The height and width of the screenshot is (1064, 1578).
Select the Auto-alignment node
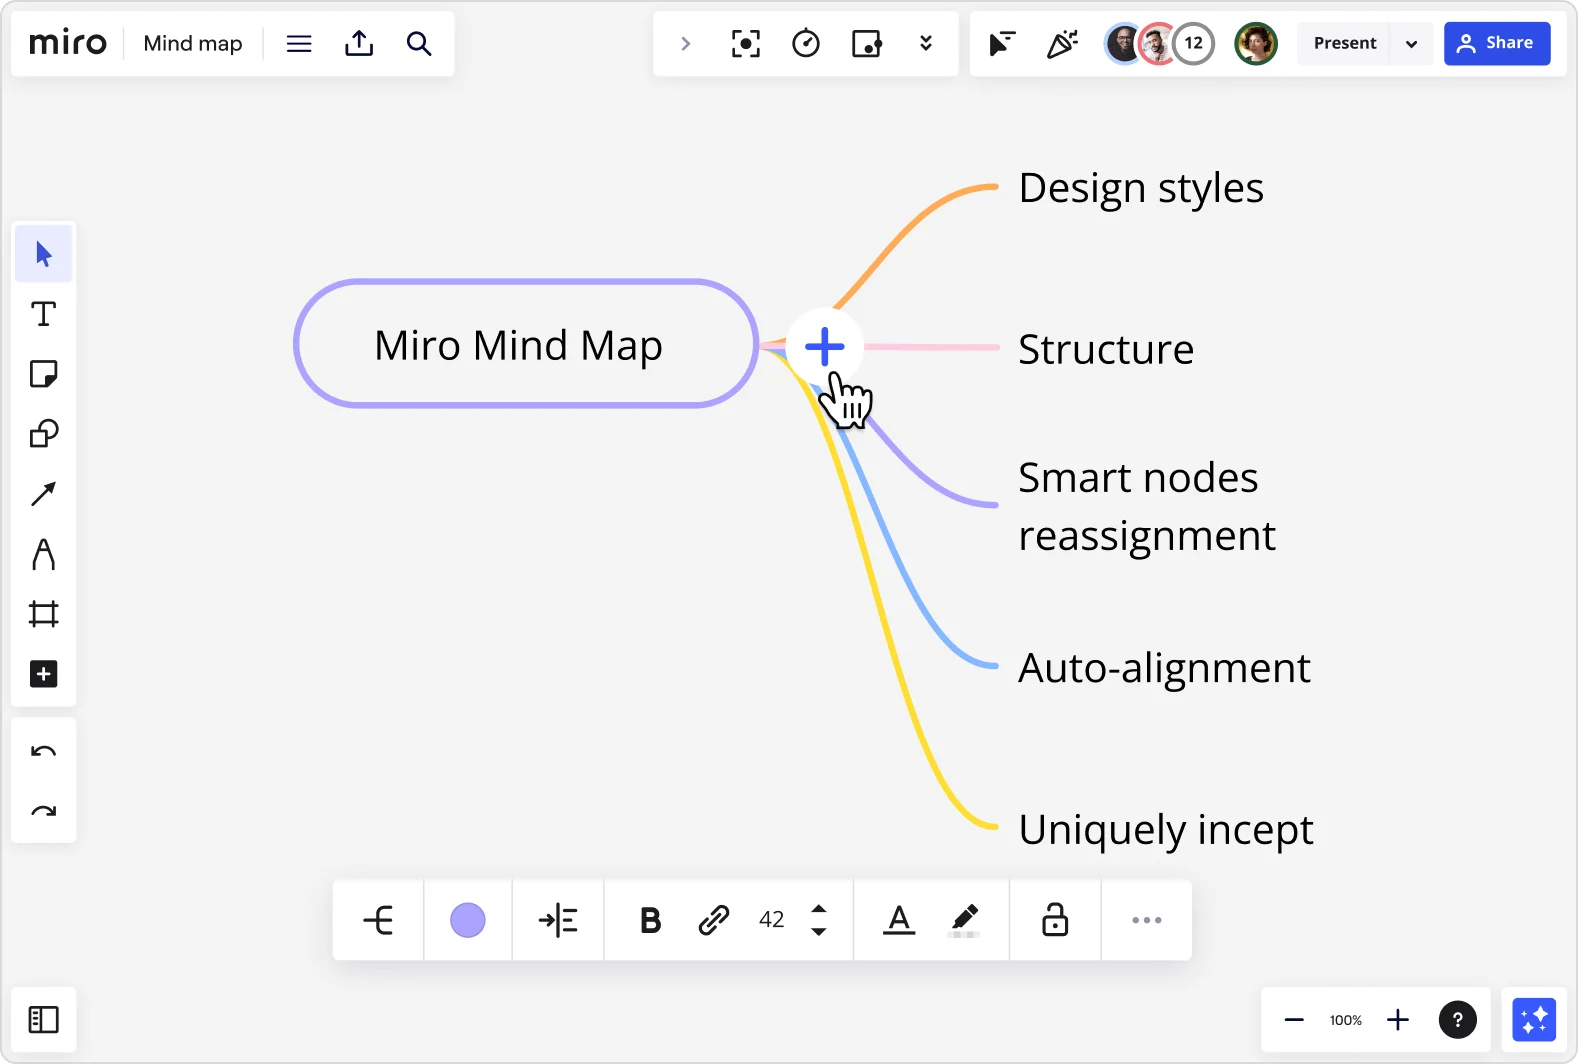(x=1164, y=668)
